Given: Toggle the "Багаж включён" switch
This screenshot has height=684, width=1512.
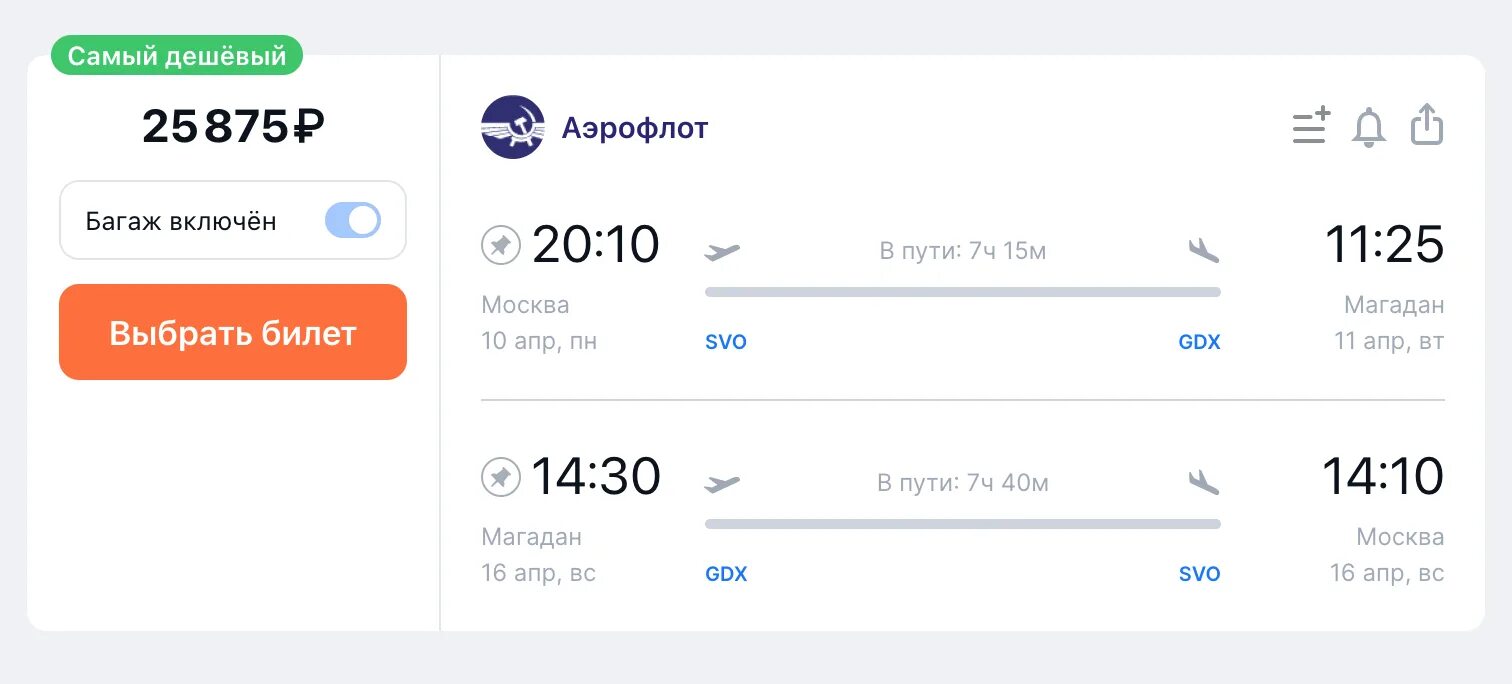Looking at the screenshot, I should click(x=353, y=220).
